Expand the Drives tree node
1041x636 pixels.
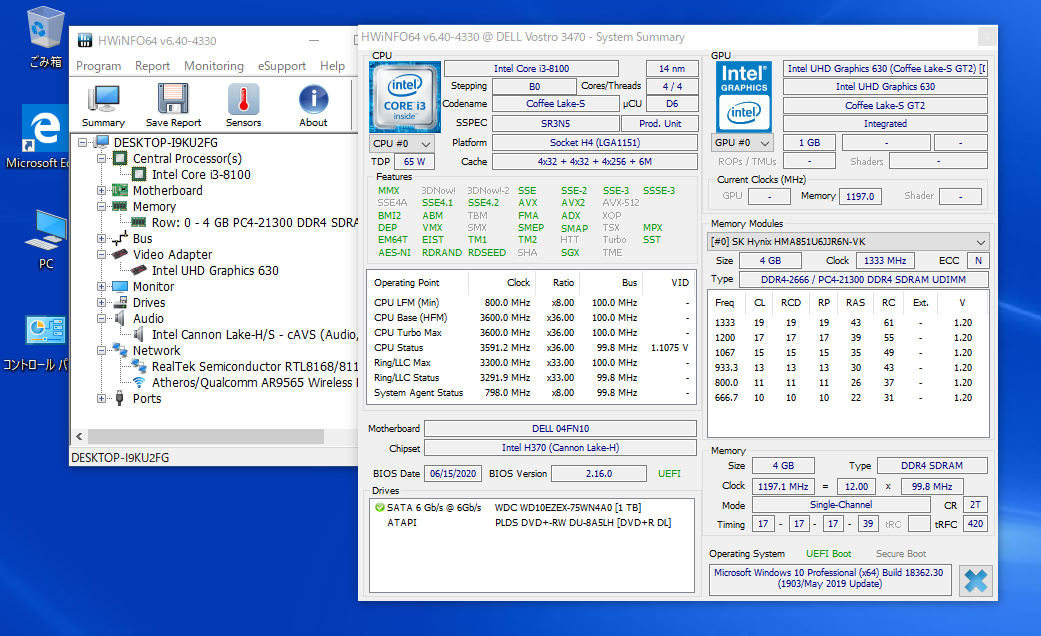pyautogui.click(x=102, y=303)
